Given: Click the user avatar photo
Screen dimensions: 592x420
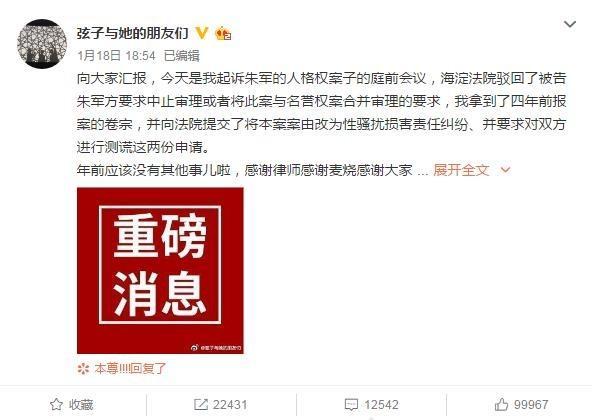Looking at the screenshot, I should tap(42, 44).
